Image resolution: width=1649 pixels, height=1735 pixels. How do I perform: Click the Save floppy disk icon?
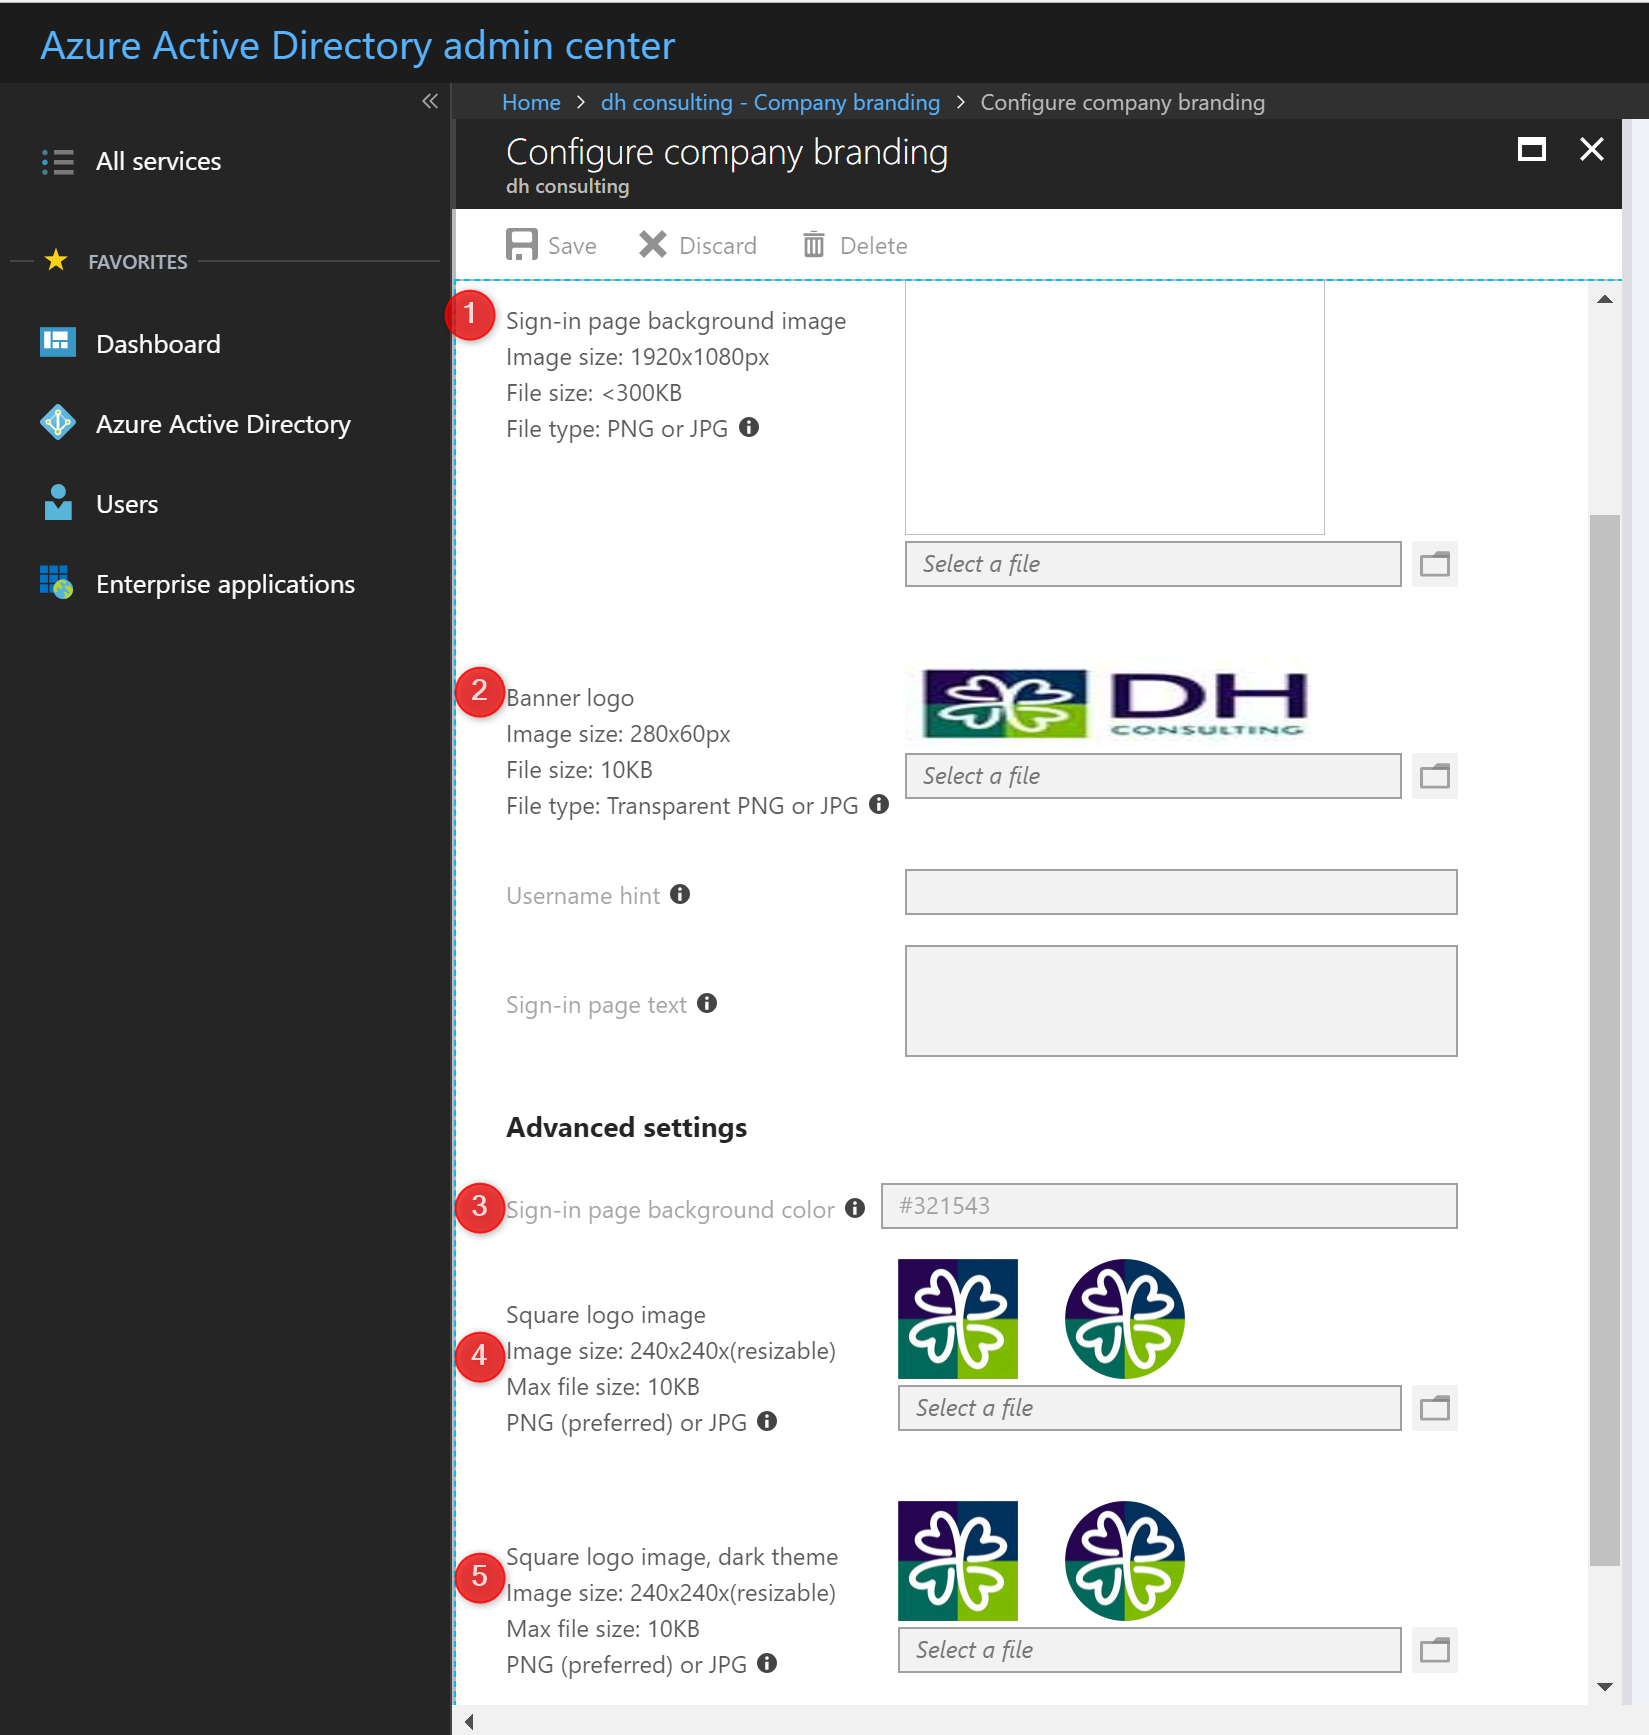pyautogui.click(x=521, y=244)
